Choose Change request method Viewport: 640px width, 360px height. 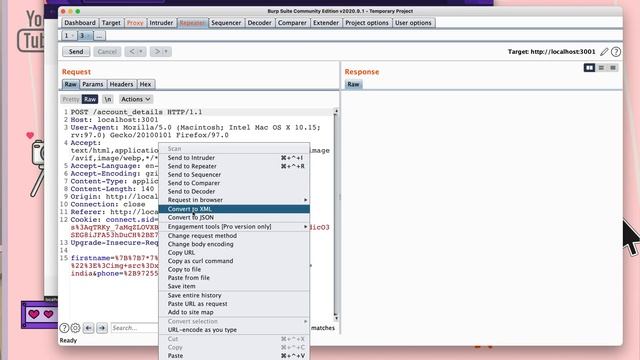click(x=234, y=236)
